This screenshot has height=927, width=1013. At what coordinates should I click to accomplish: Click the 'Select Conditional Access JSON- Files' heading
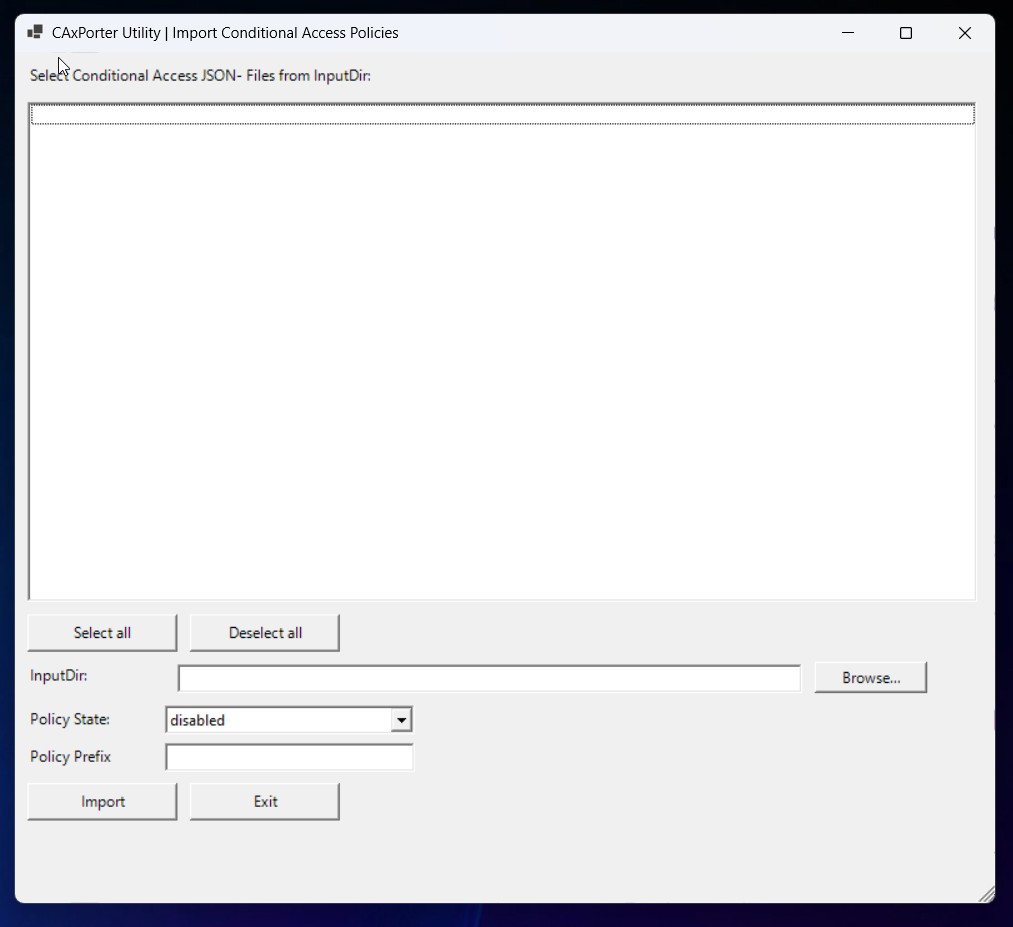(200, 76)
